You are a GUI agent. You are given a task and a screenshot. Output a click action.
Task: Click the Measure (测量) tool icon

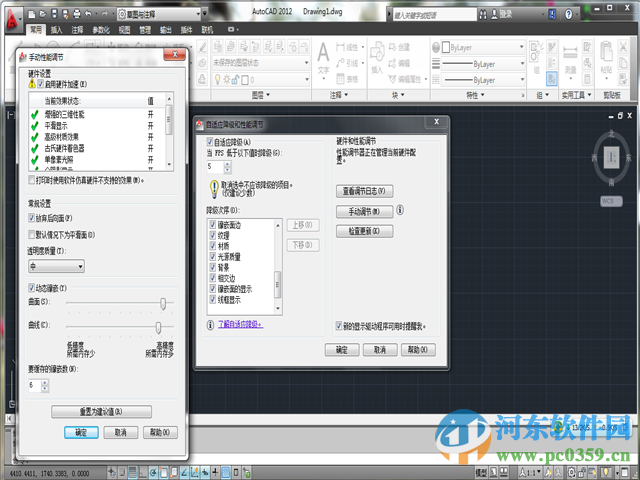click(570, 53)
